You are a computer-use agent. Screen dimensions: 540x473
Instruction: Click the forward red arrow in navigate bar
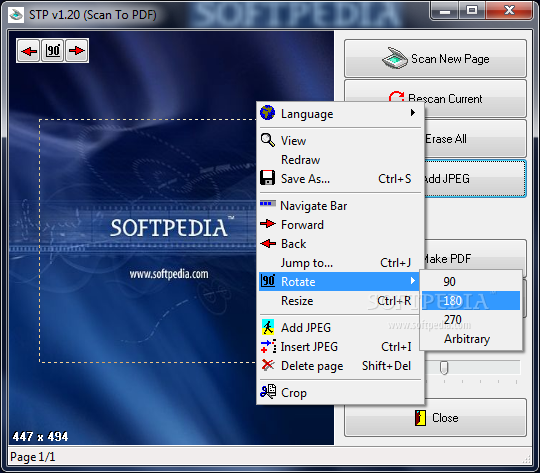76,51
